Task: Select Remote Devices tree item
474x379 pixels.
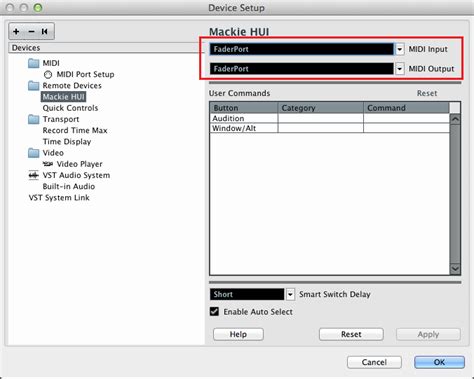Action: [72, 86]
